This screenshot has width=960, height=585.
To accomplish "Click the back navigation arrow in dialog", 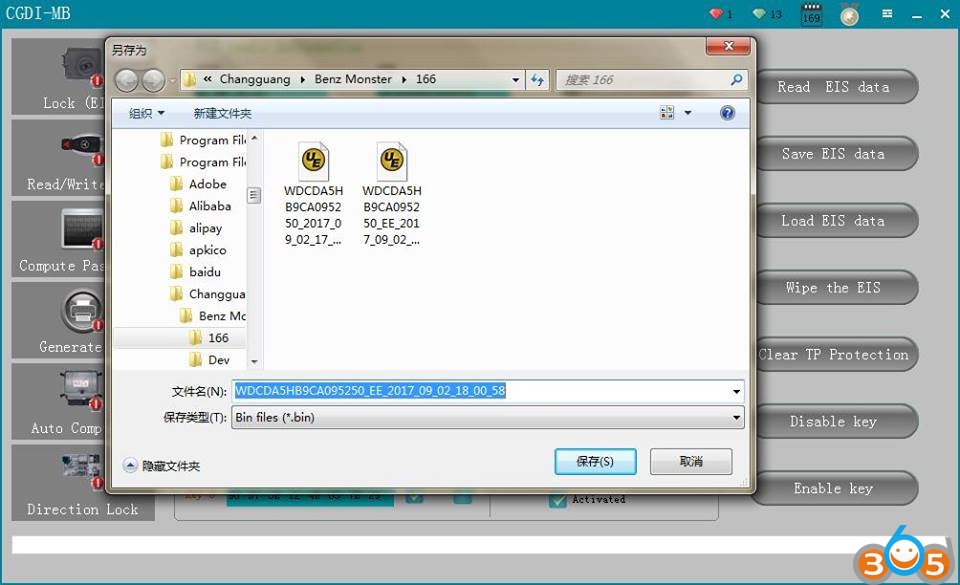I will [127, 80].
